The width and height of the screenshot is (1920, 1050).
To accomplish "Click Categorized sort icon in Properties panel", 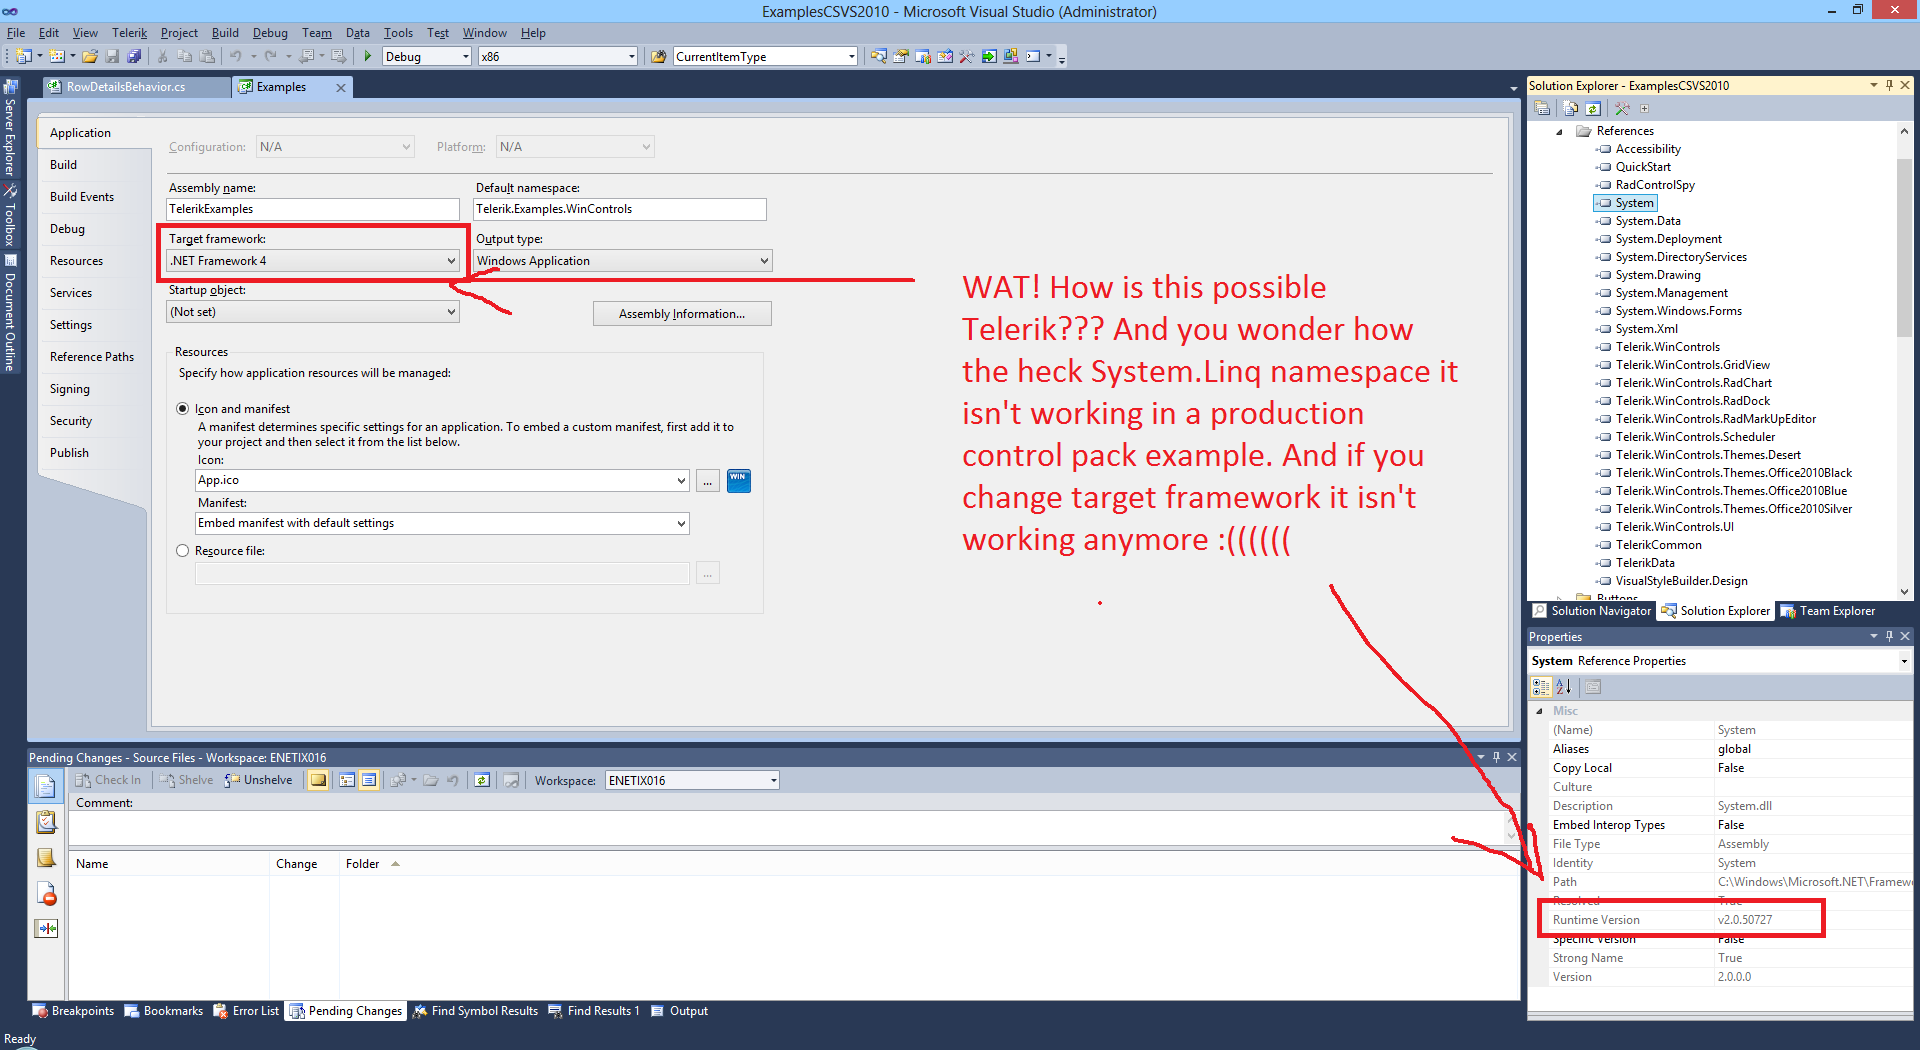I will [1541, 687].
